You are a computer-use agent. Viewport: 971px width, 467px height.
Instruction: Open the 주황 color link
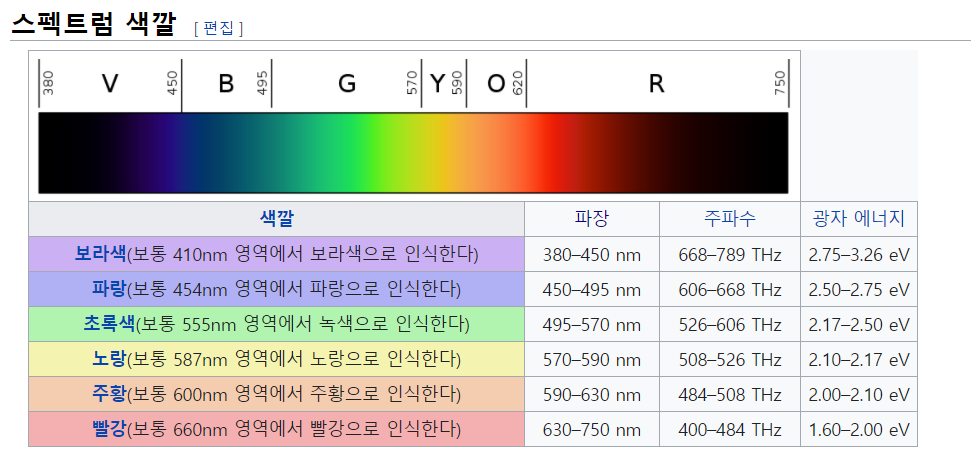pyautogui.click(x=109, y=393)
